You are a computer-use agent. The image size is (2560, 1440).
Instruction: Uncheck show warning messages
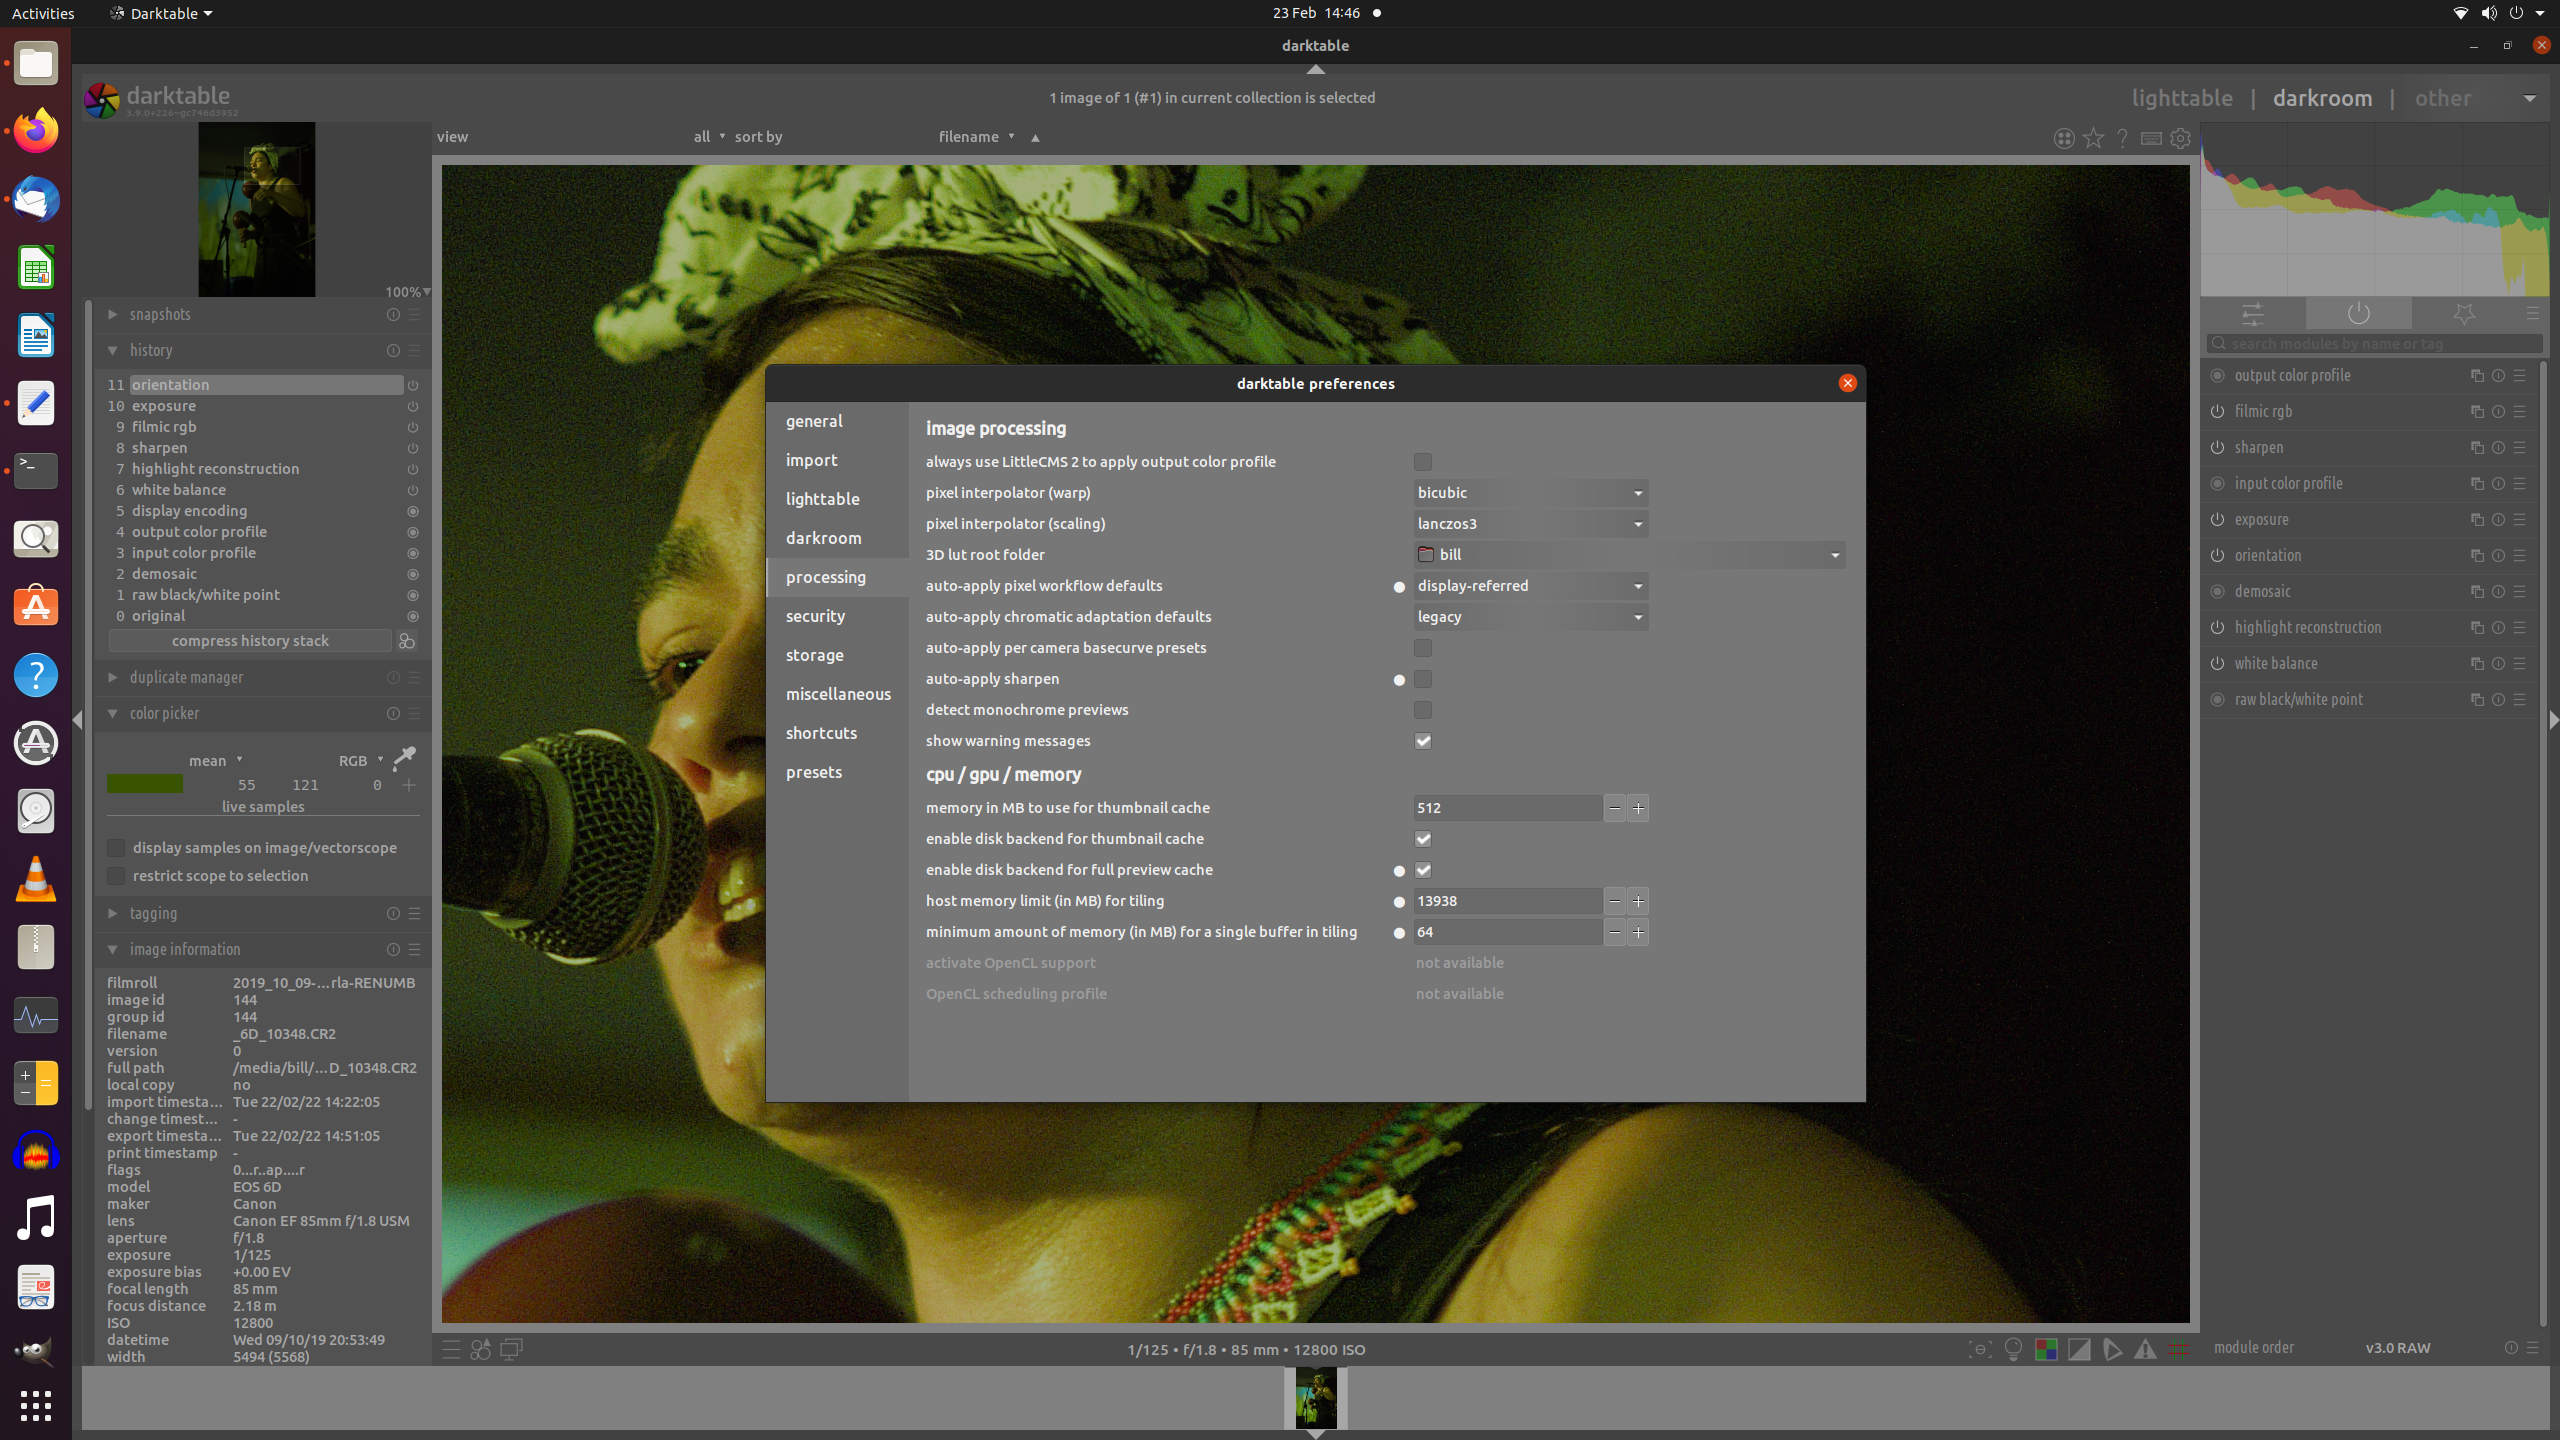pyautogui.click(x=1422, y=741)
